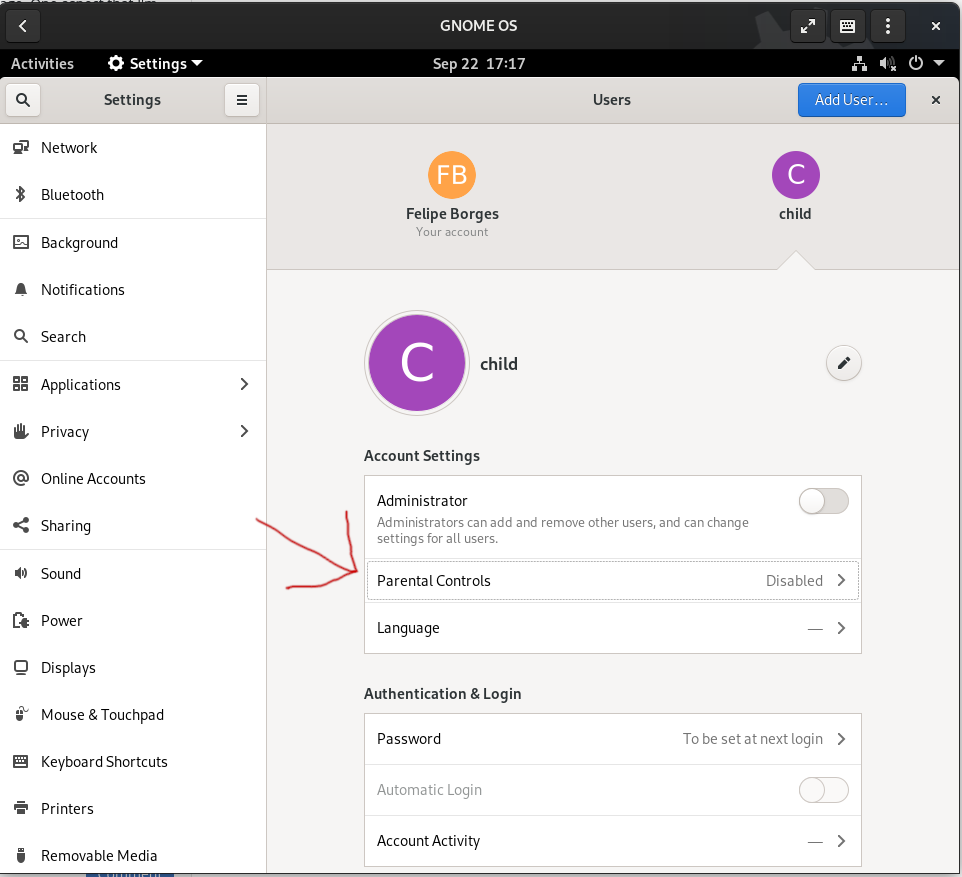Open the Language row
Viewport: 962px width, 877px height.
click(x=612, y=628)
